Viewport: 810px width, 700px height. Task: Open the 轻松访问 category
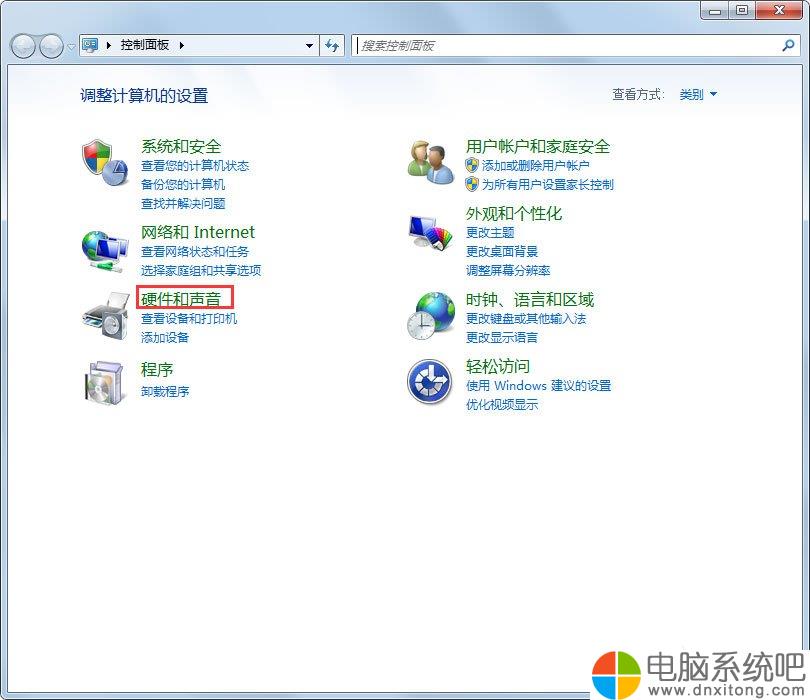pyautogui.click(x=497, y=366)
